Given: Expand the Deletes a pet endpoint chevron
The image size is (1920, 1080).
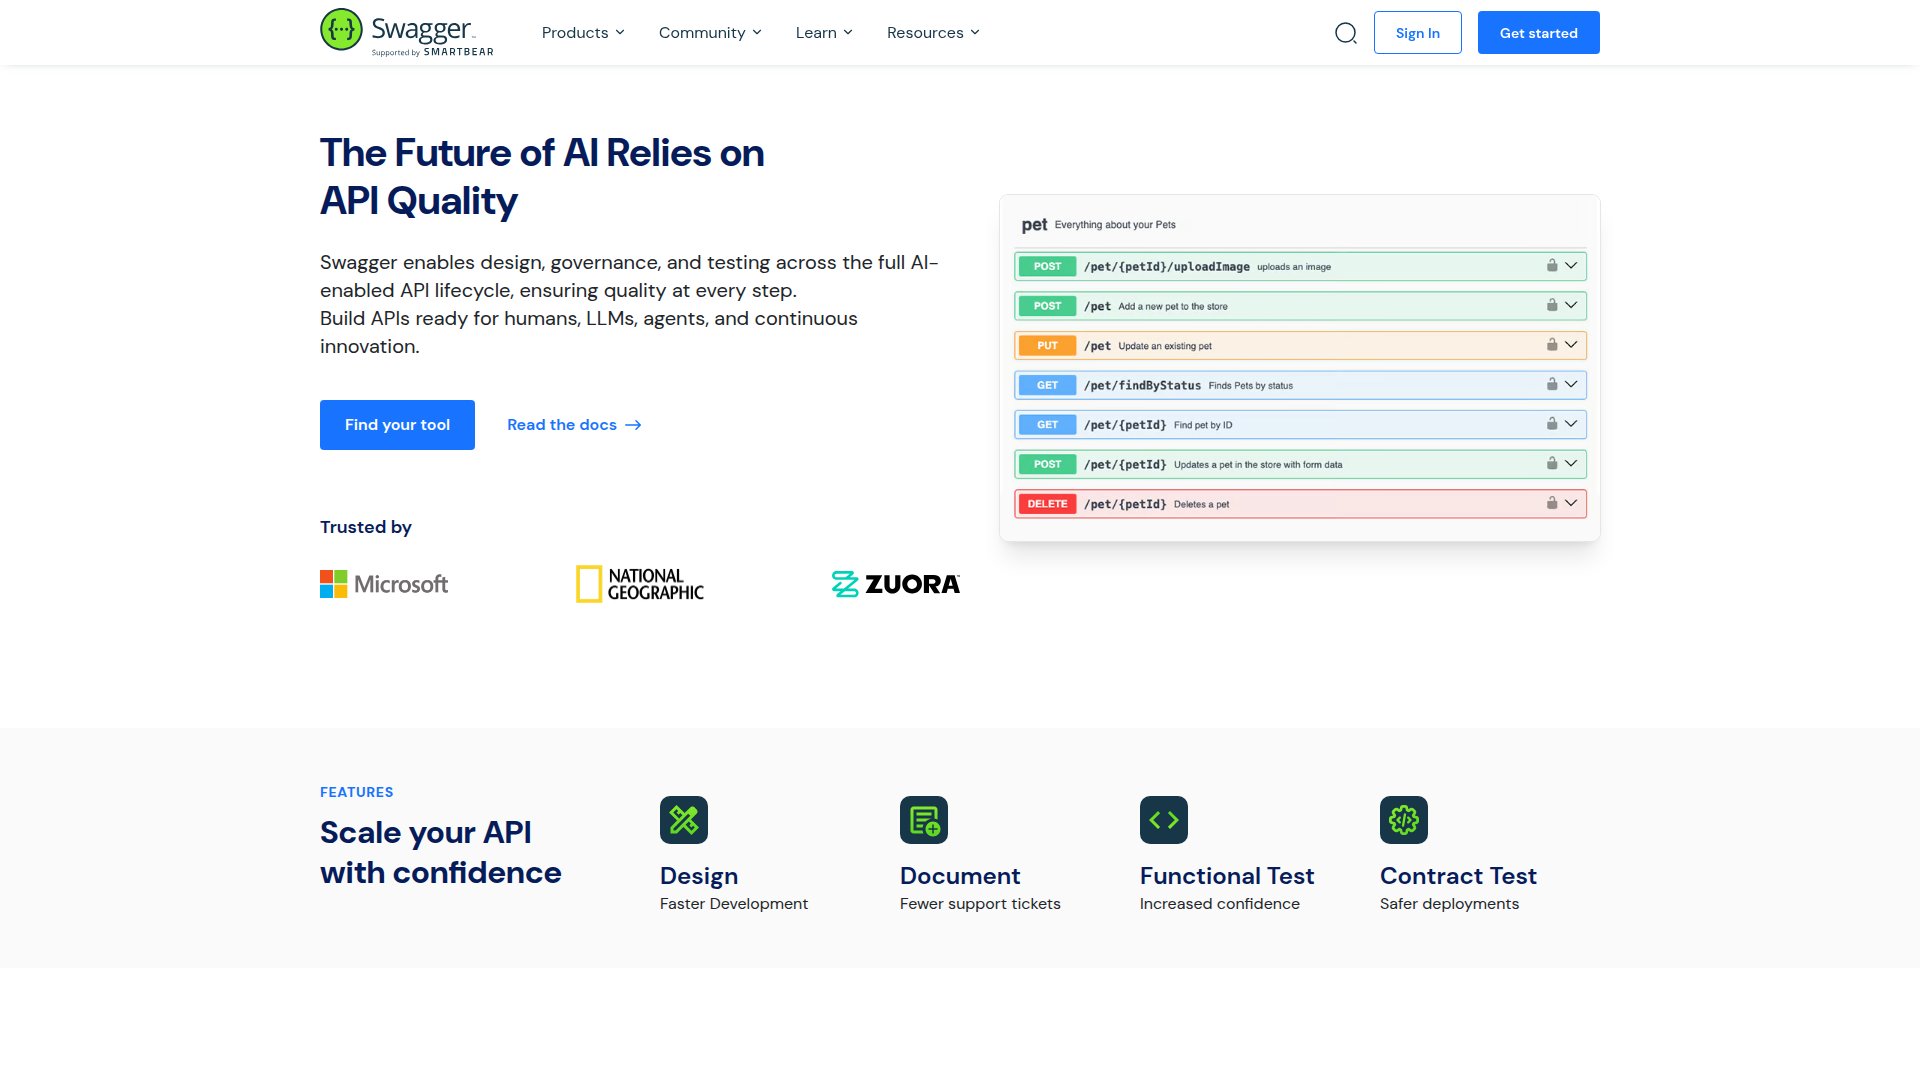Looking at the screenshot, I should click(x=1571, y=503).
